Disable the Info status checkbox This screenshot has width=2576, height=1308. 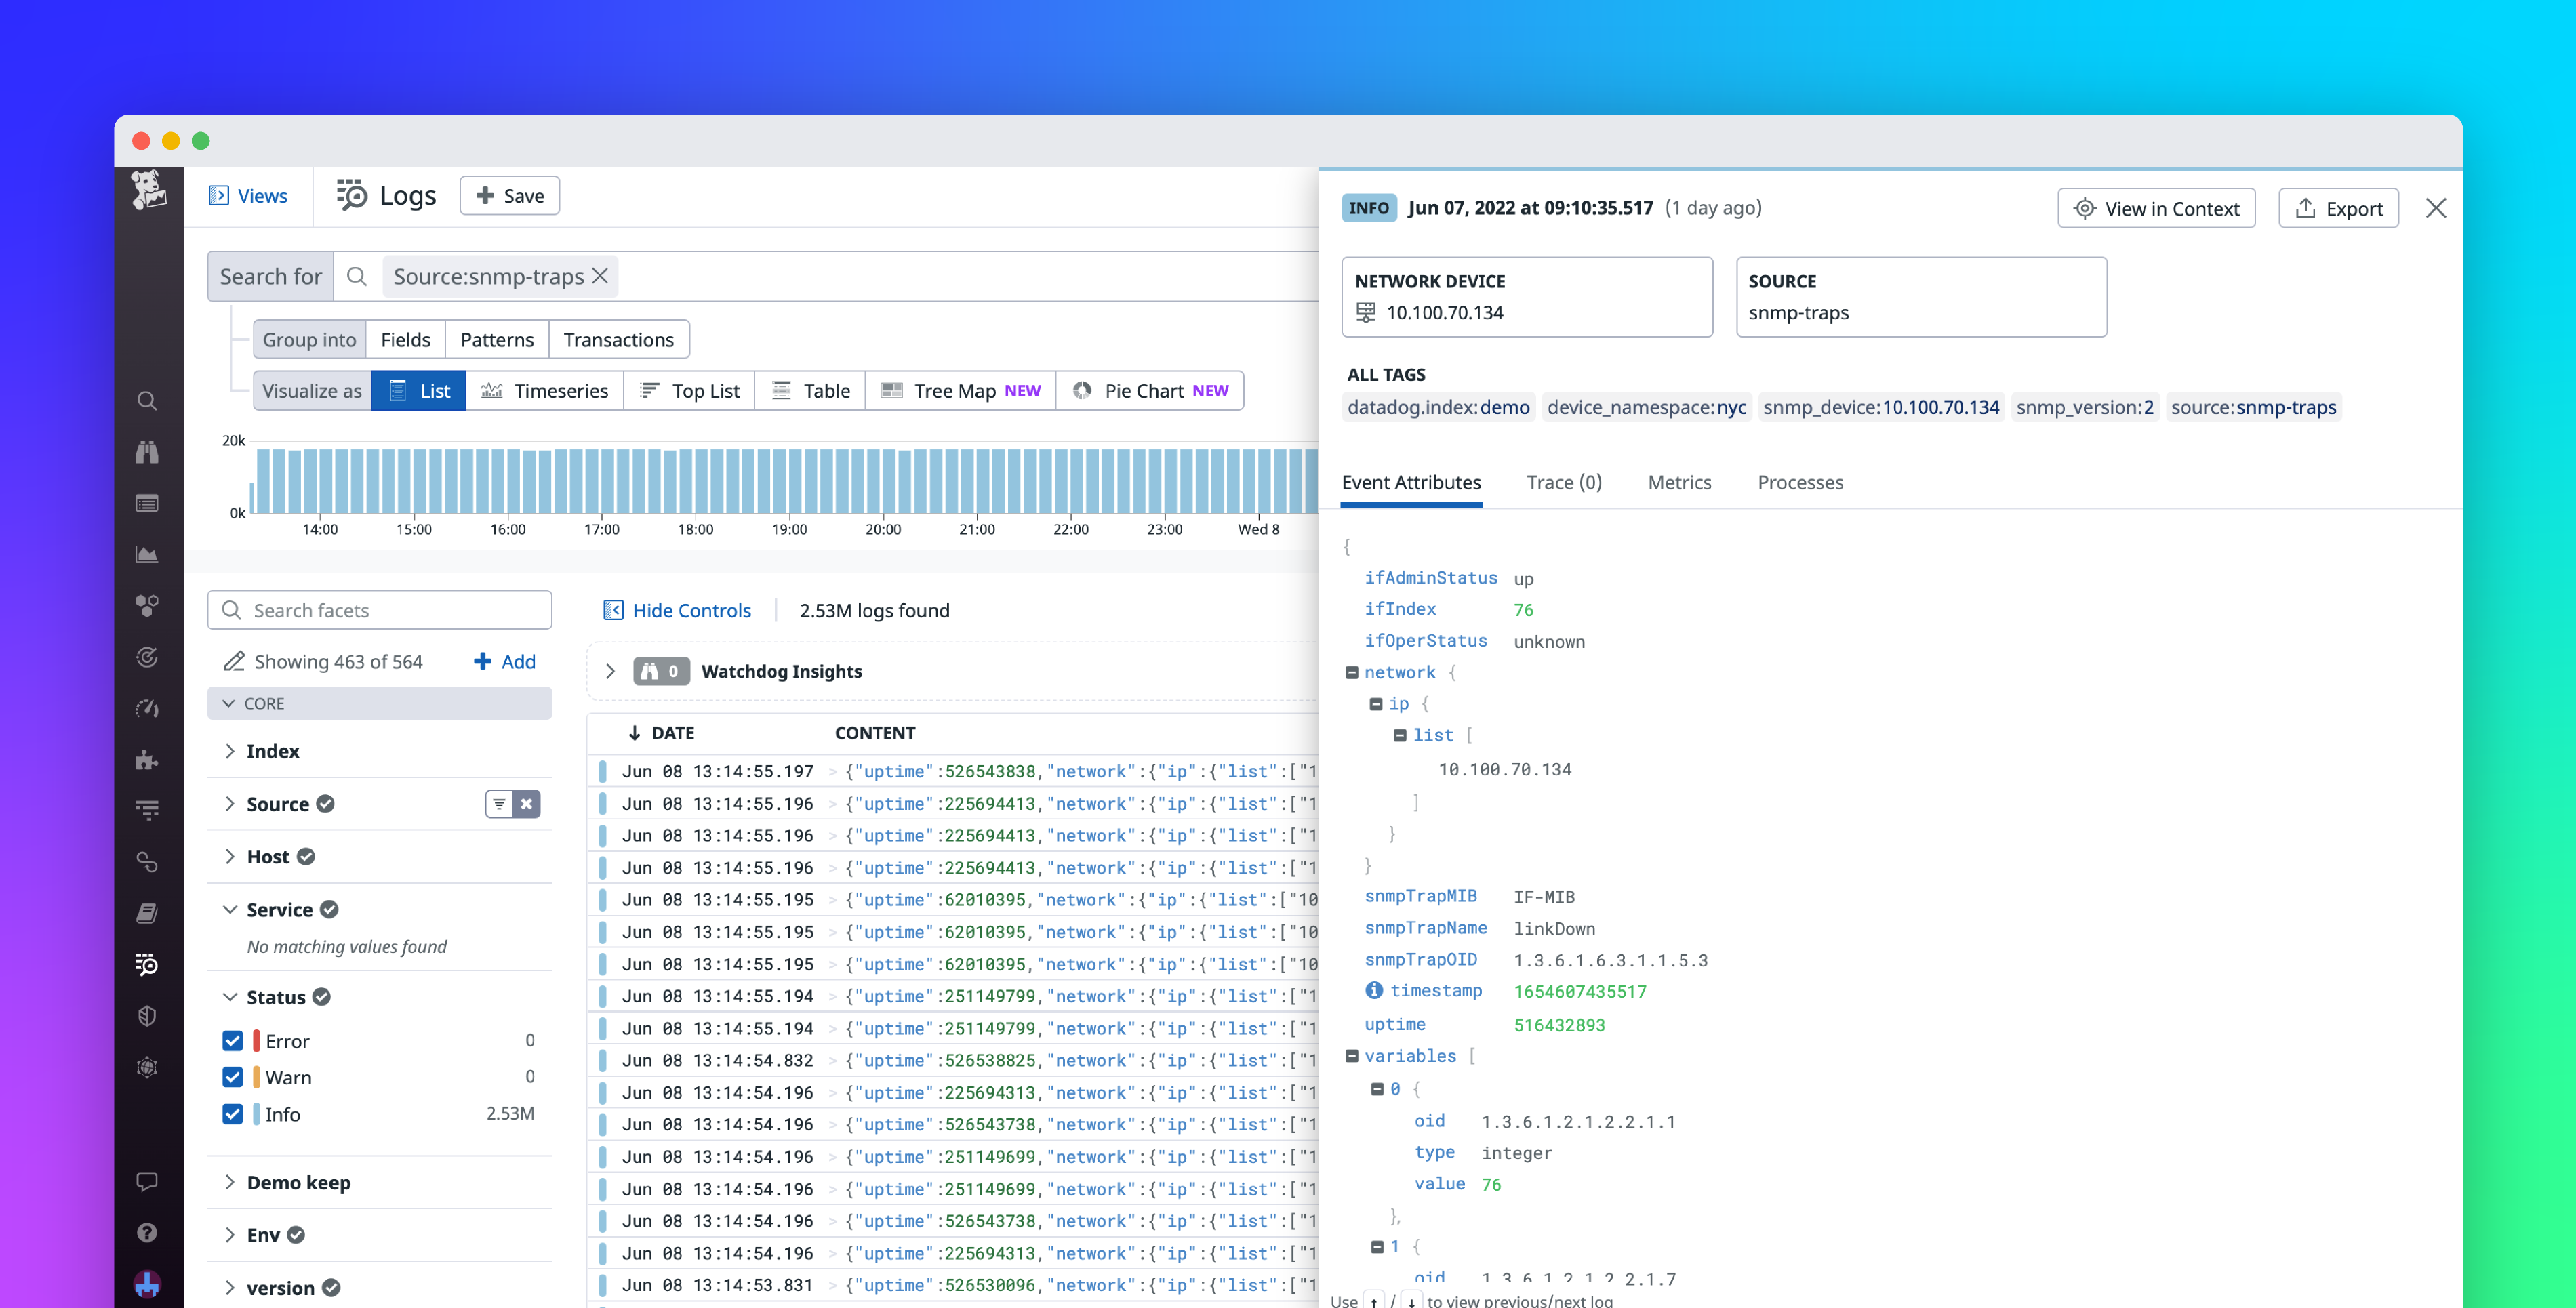pyautogui.click(x=232, y=1113)
